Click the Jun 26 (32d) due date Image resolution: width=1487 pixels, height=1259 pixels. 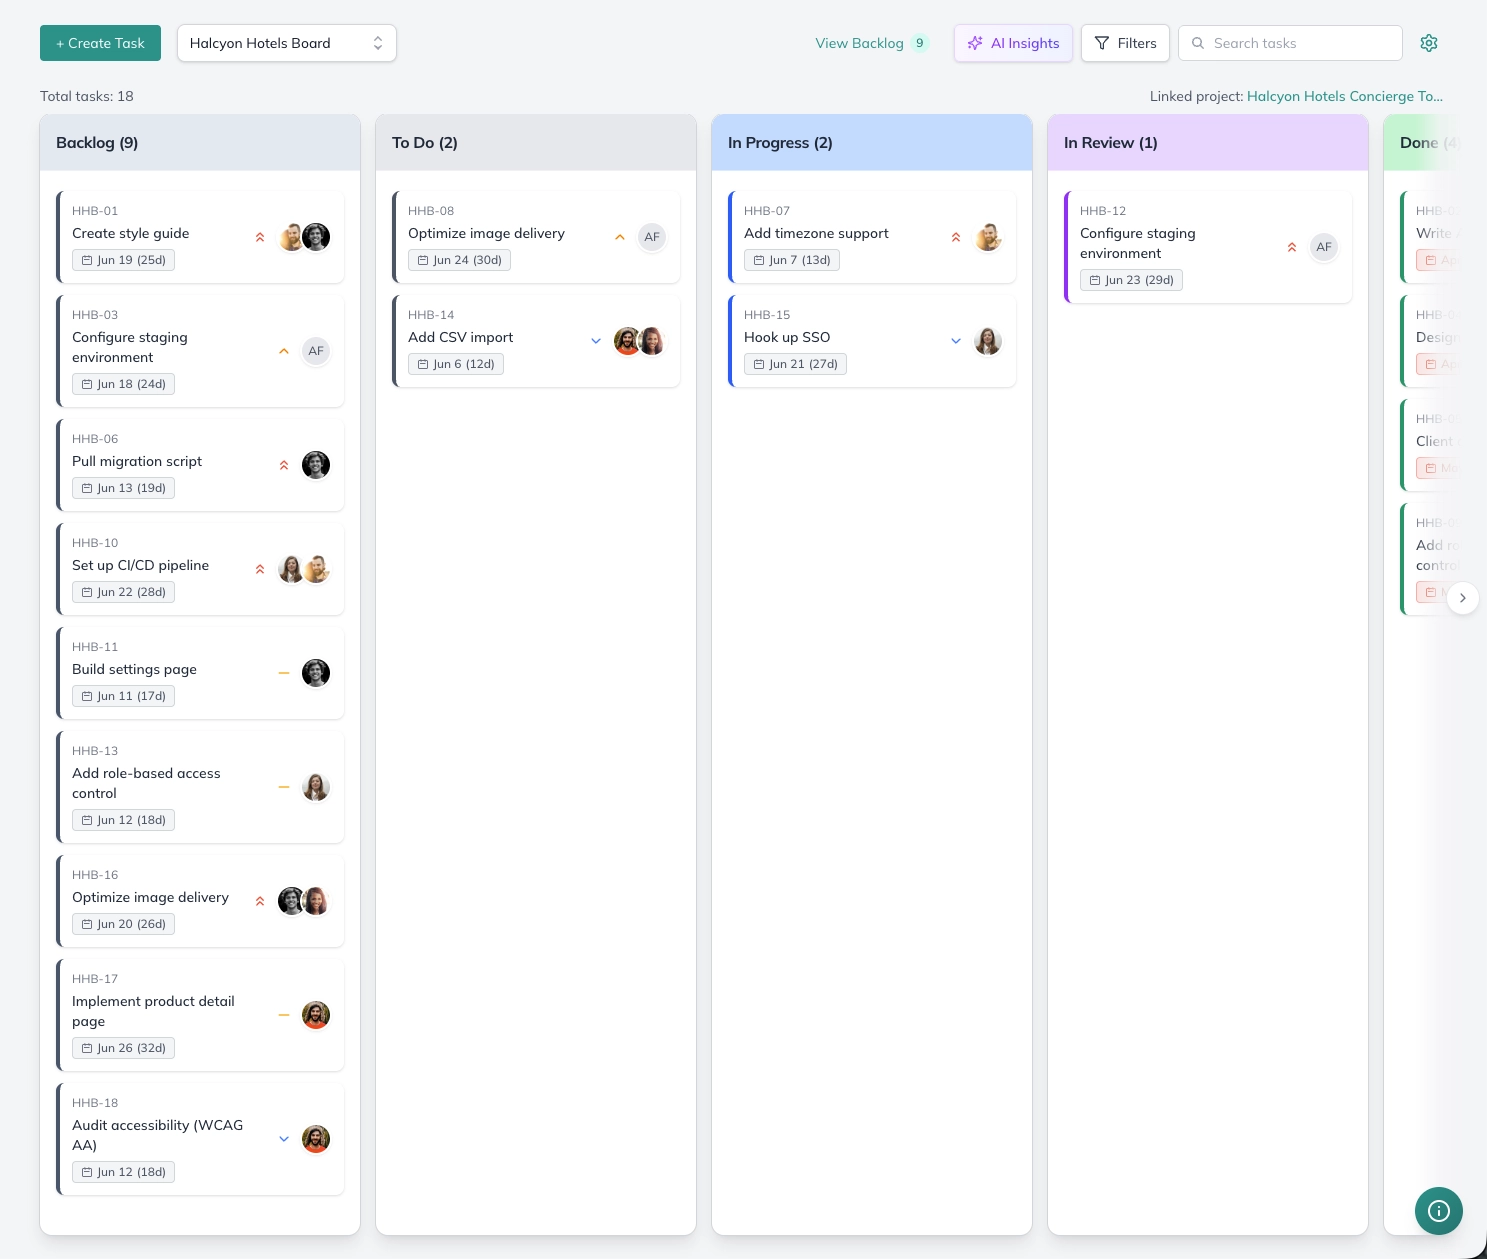(x=123, y=1048)
